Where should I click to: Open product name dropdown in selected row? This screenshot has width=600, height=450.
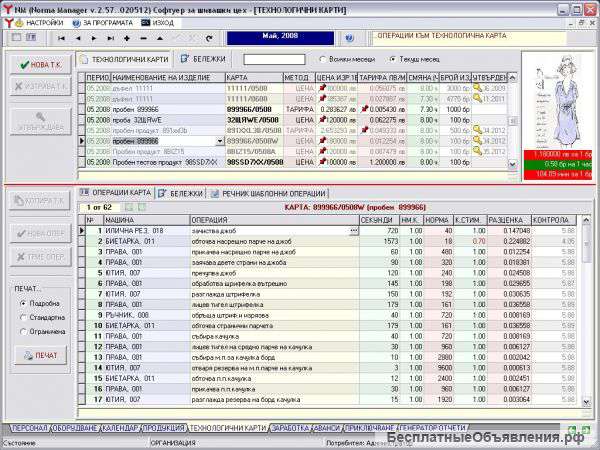coord(220,141)
